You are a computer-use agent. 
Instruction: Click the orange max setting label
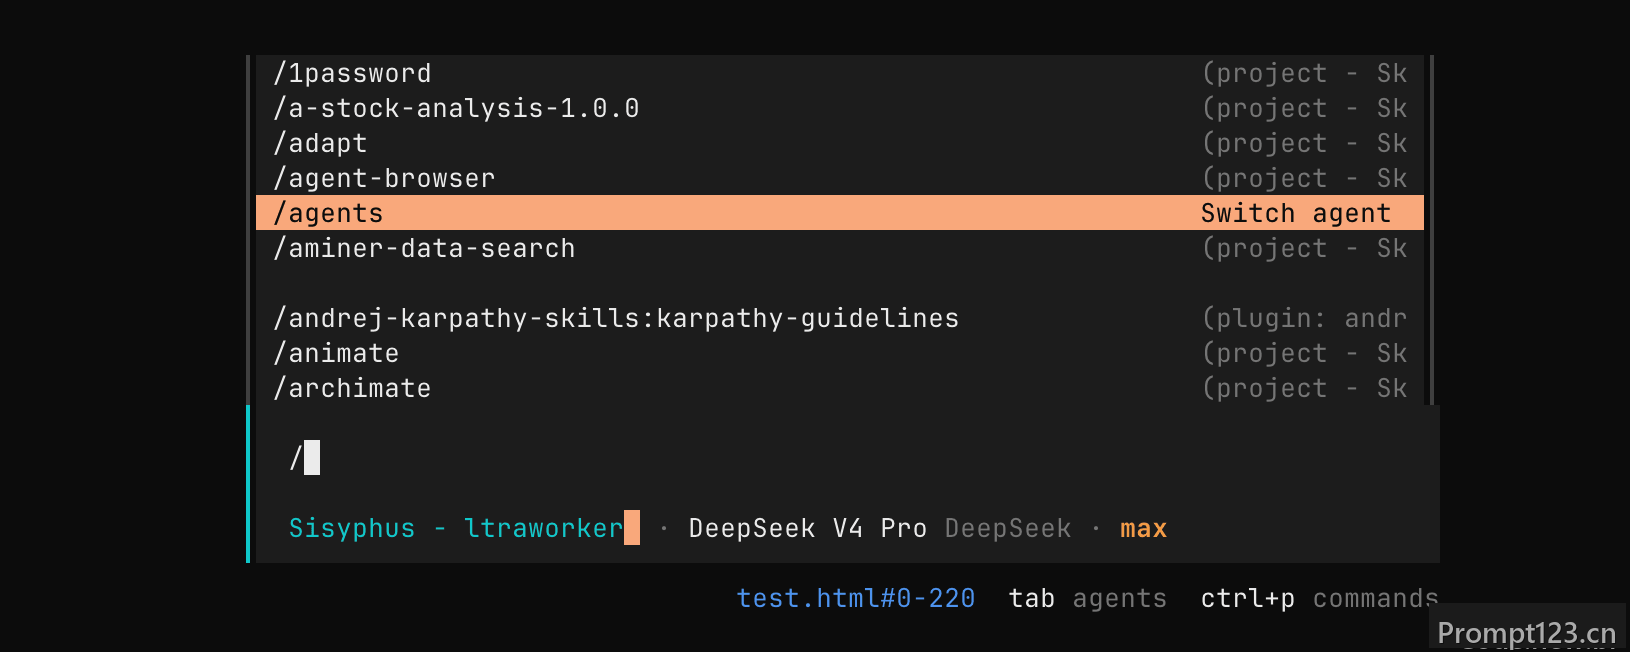(1144, 529)
